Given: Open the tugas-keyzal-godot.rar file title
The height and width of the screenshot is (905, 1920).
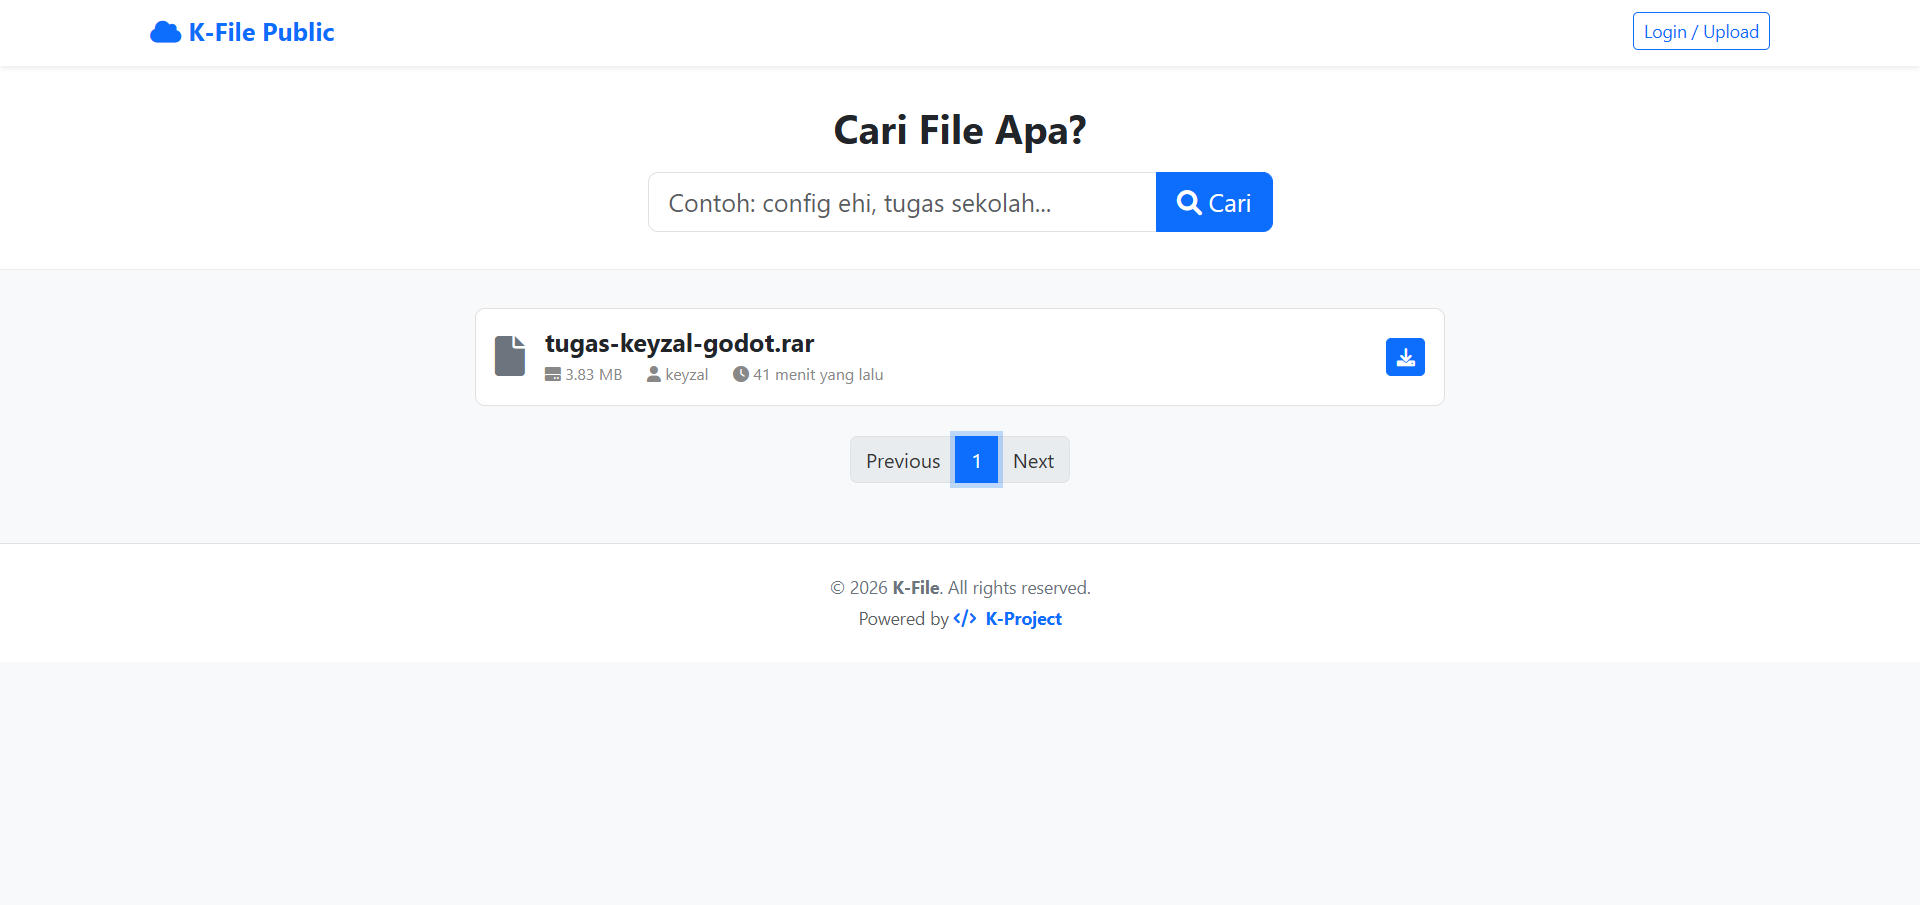Looking at the screenshot, I should (679, 343).
